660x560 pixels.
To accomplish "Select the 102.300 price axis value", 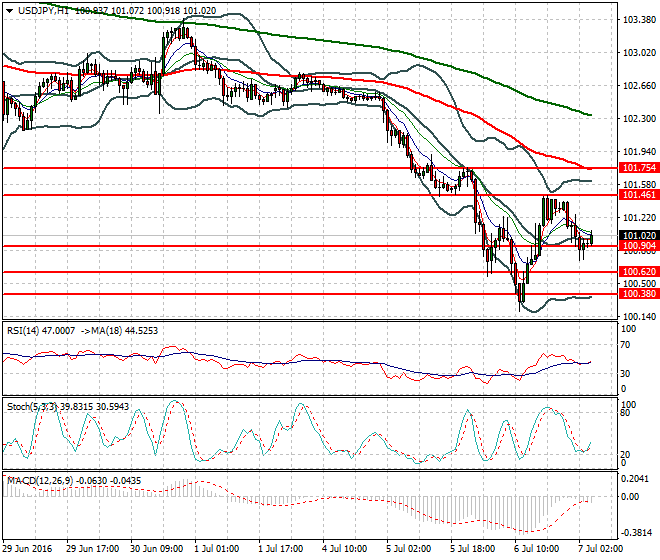I will pos(639,118).
